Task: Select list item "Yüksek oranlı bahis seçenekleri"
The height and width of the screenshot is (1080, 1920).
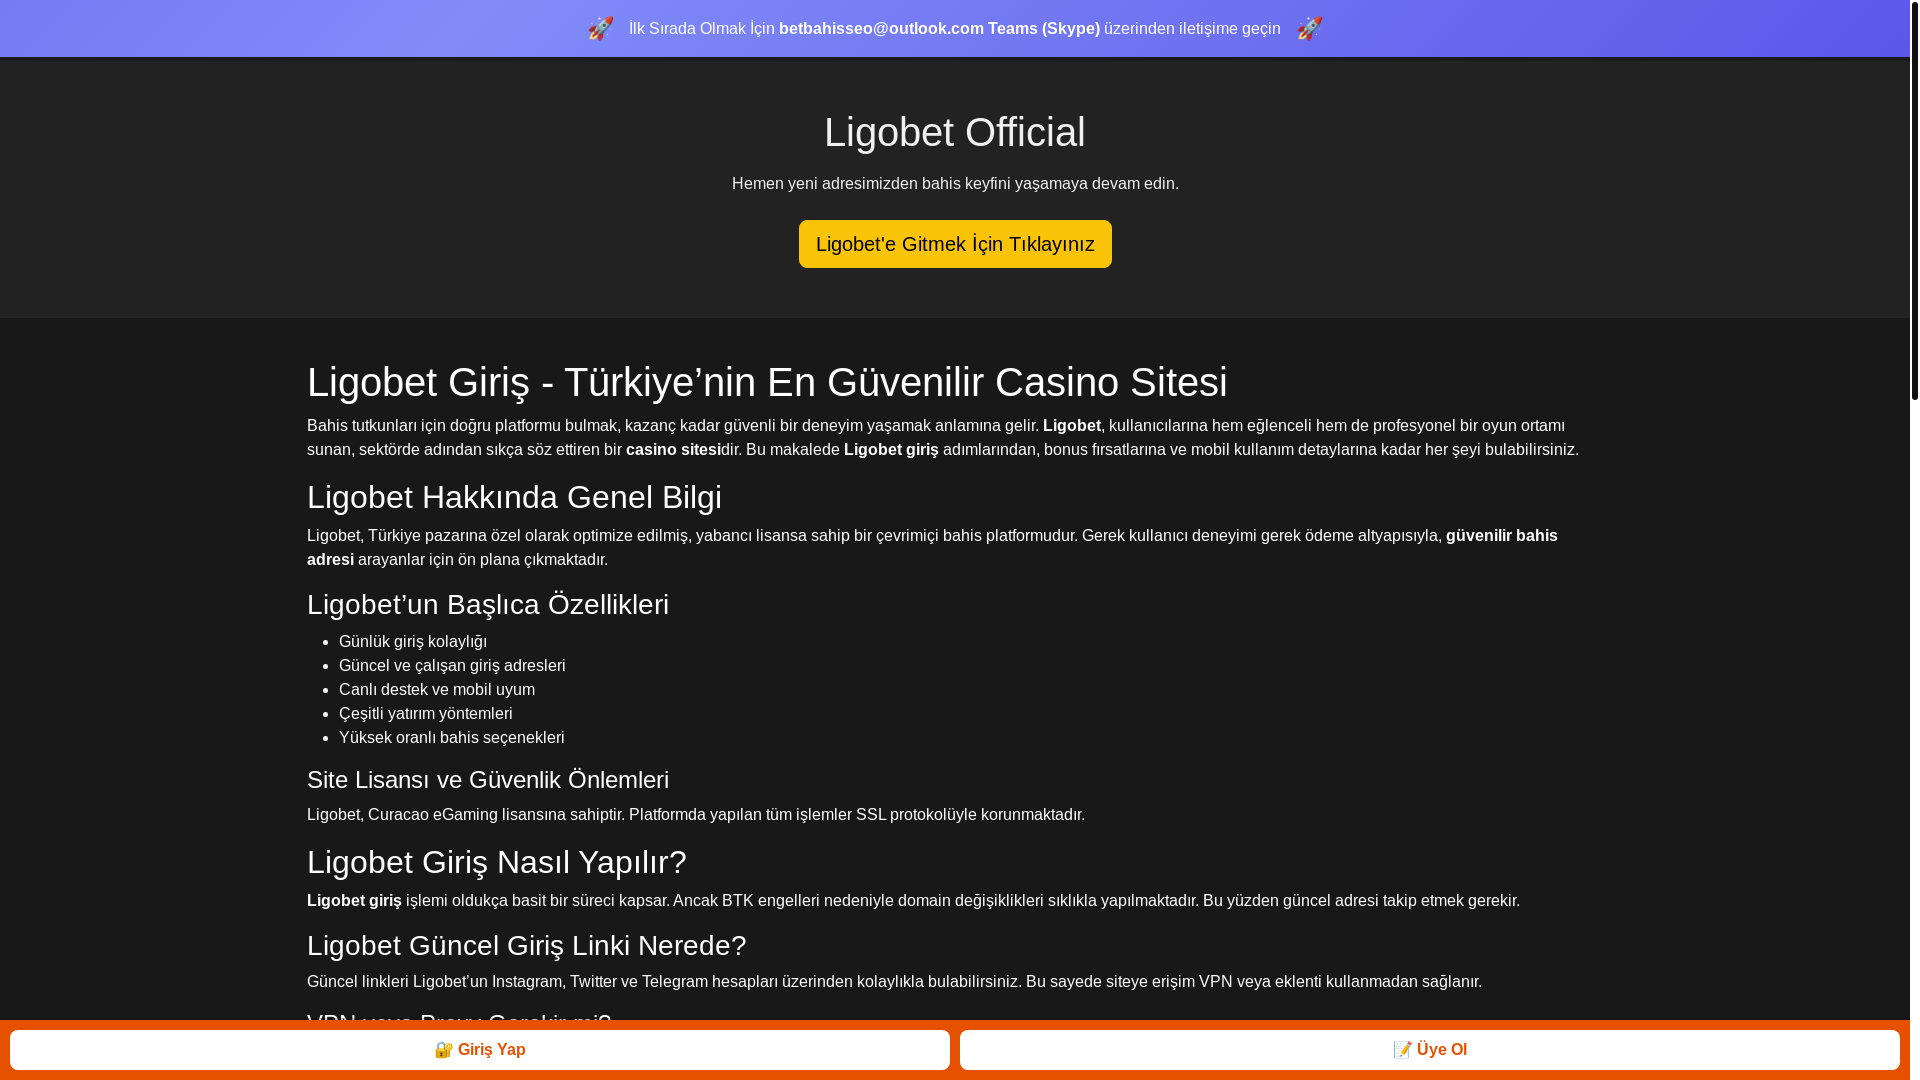Action: (452, 737)
